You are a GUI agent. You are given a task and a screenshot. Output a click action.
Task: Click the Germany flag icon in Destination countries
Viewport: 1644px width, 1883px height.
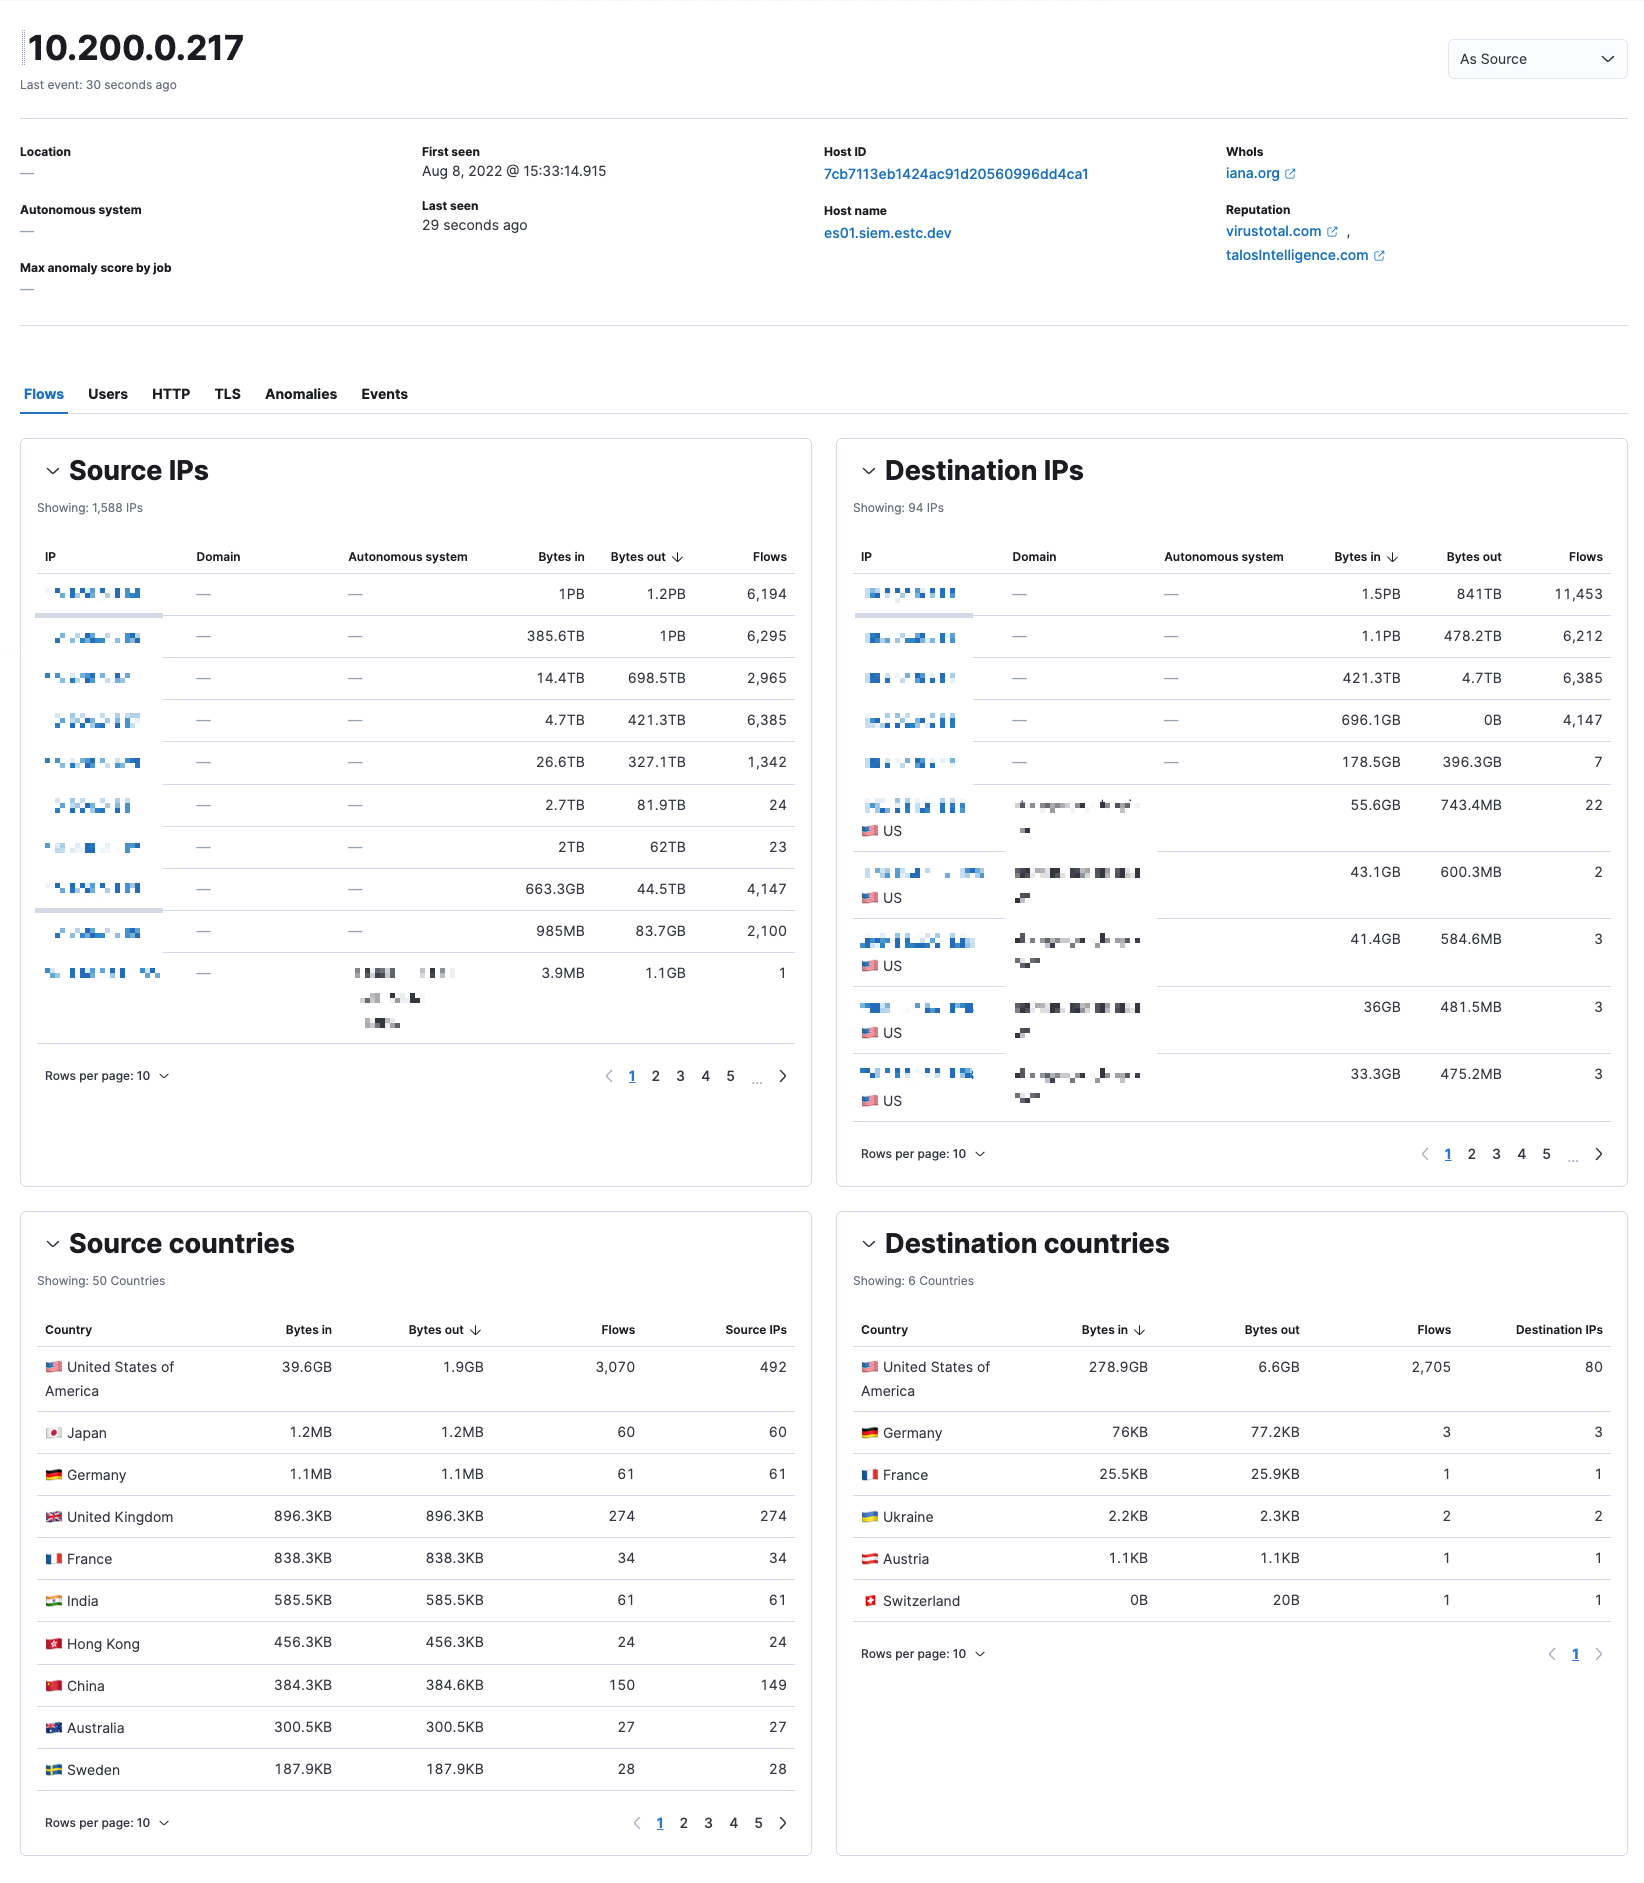coord(868,1432)
